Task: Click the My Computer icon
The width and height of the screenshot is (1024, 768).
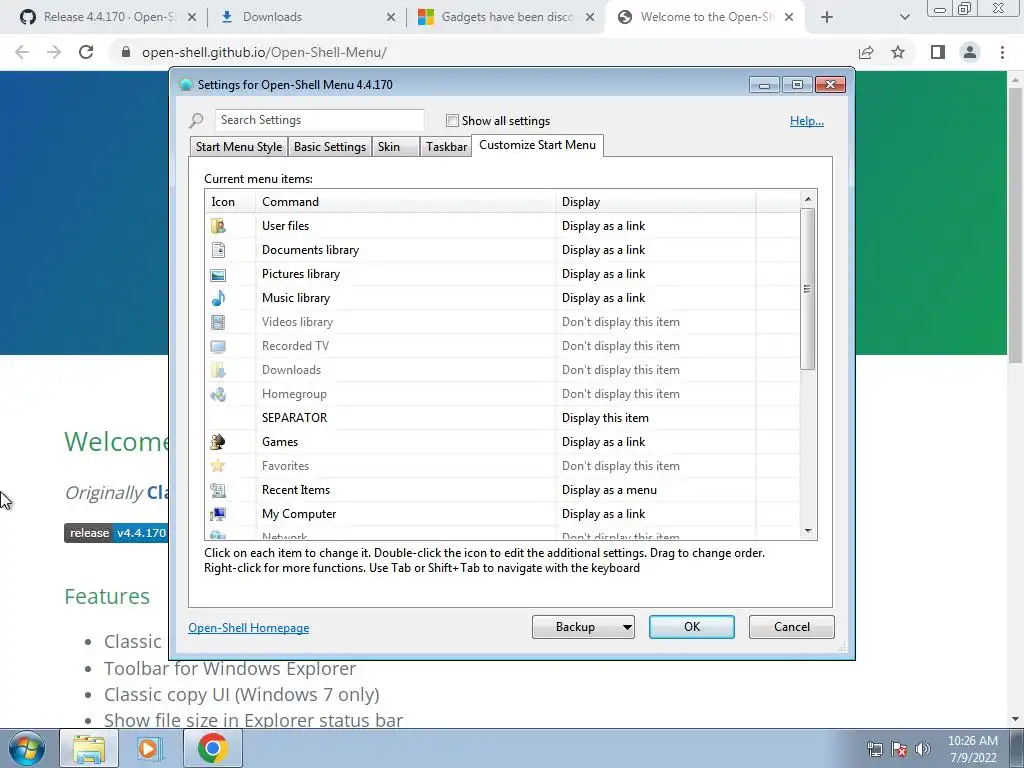Action: [218, 515]
